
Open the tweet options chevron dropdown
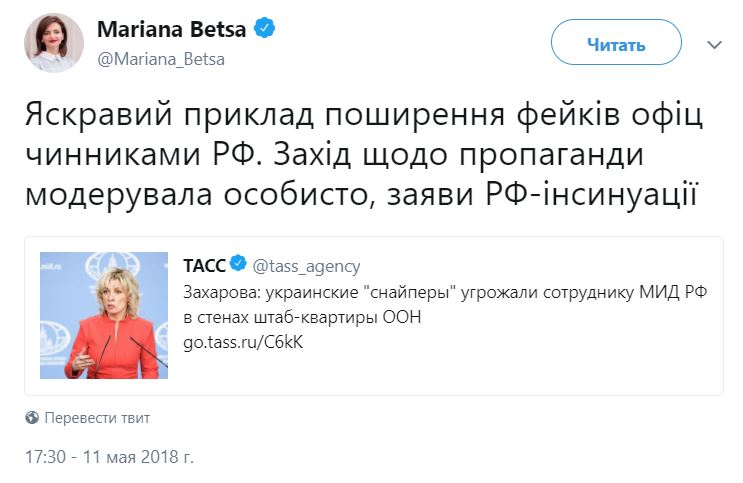click(714, 45)
